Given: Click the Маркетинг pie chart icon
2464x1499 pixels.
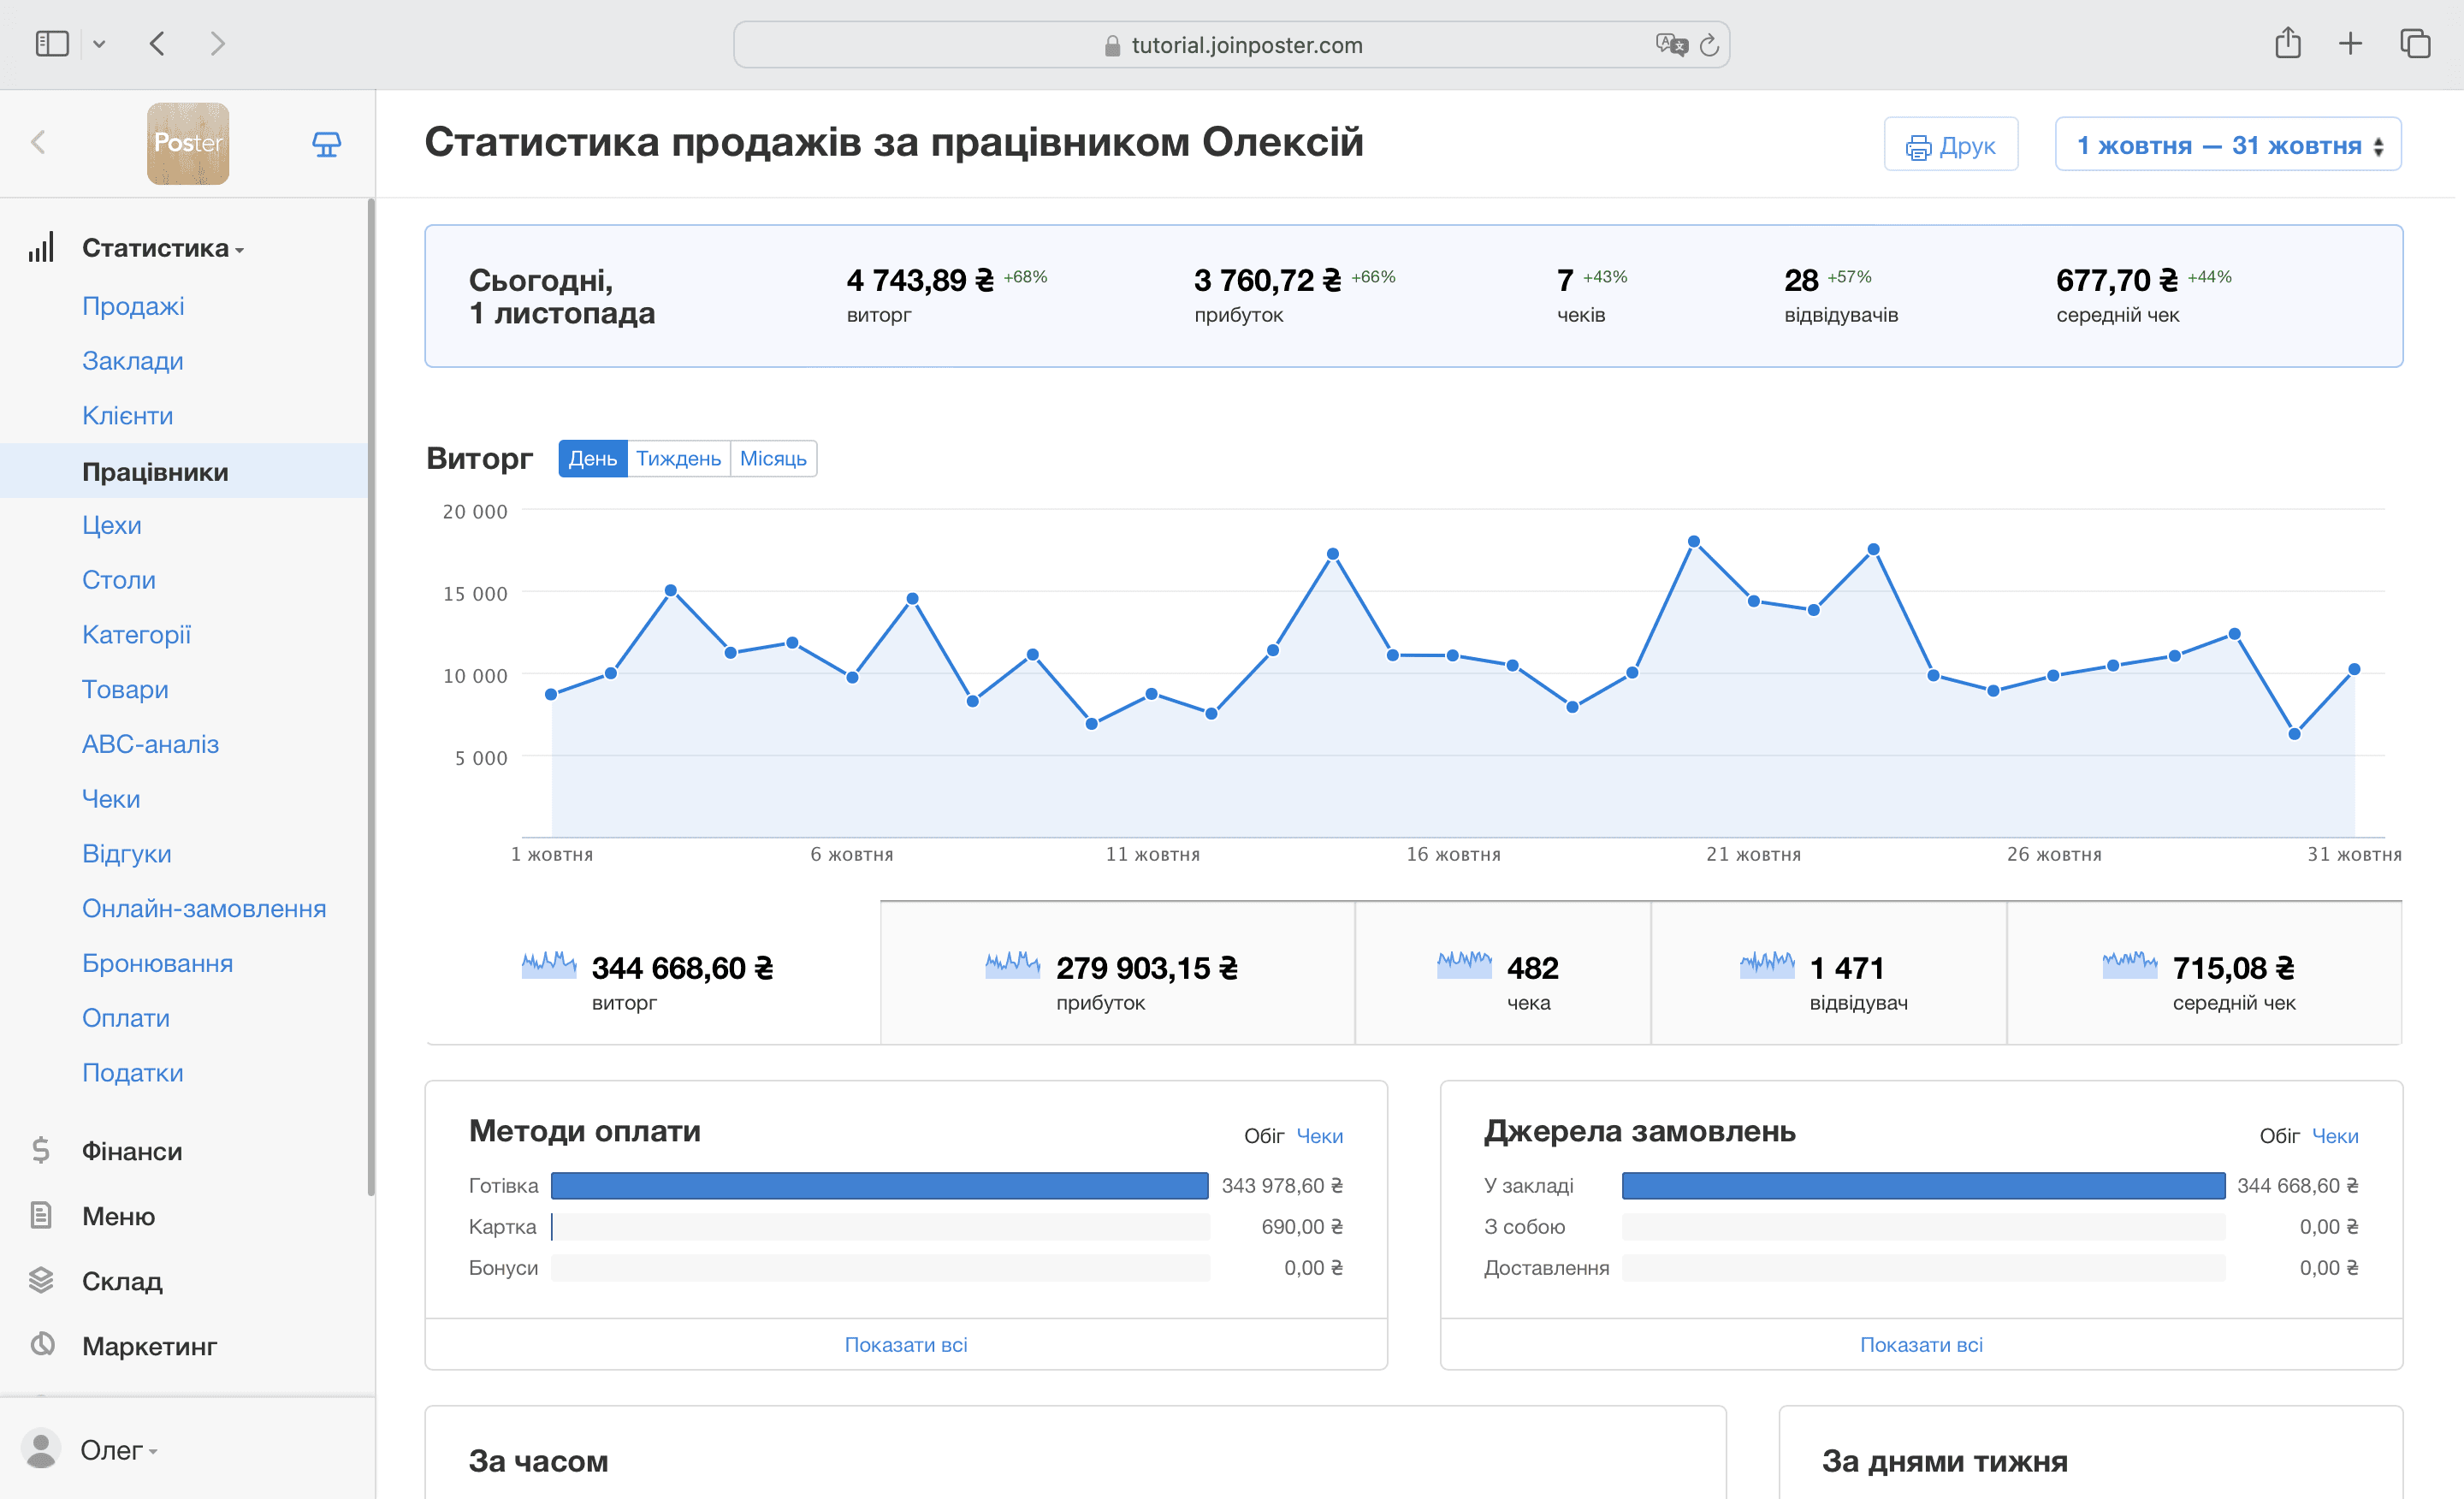Looking at the screenshot, I should click(x=41, y=1345).
